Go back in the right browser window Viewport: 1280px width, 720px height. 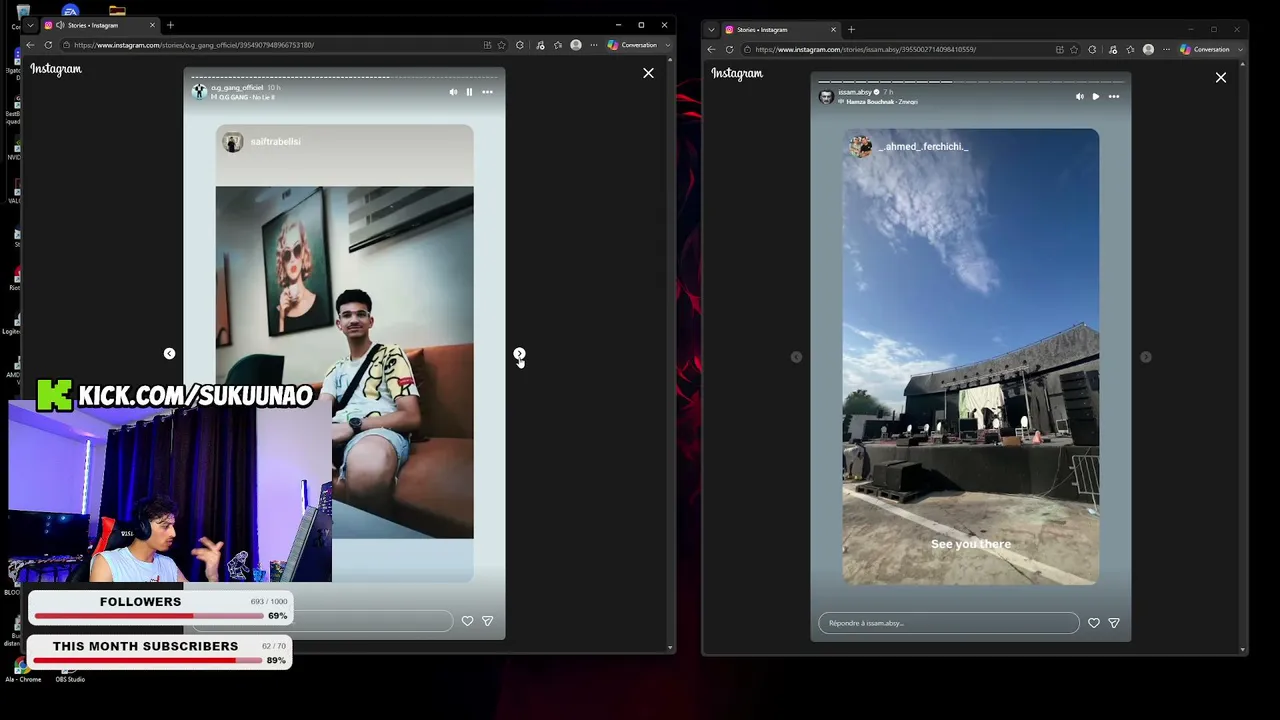[711, 49]
